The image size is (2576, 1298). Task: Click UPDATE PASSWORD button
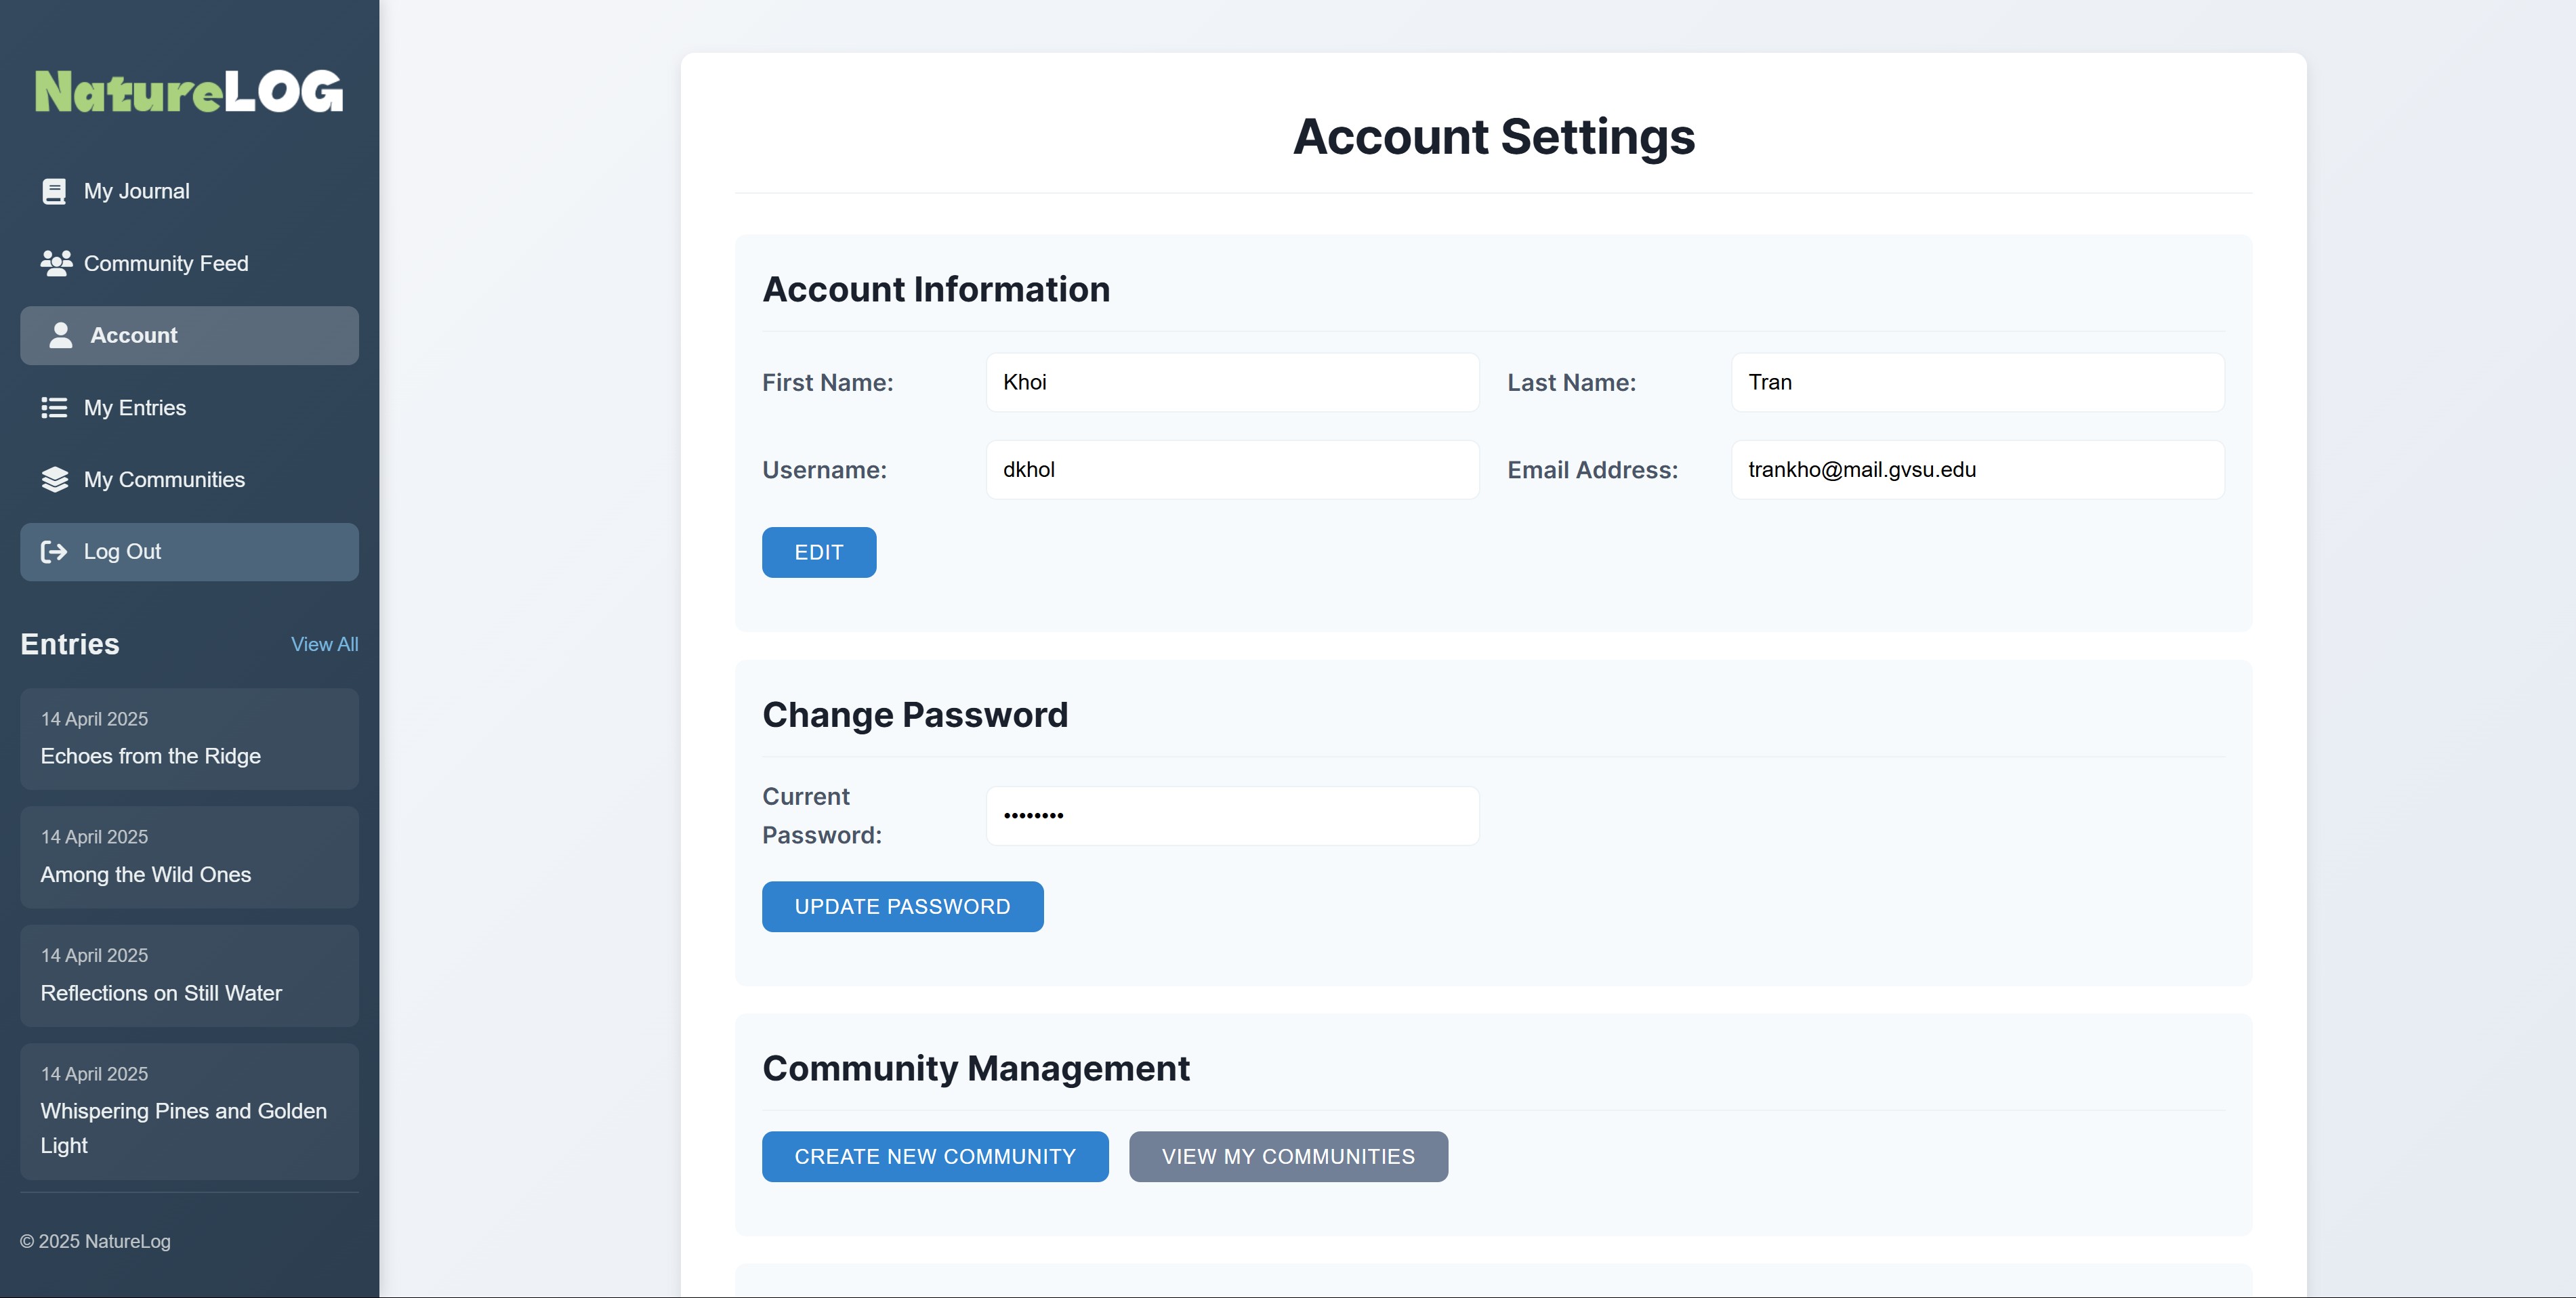[x=902, y=906]
